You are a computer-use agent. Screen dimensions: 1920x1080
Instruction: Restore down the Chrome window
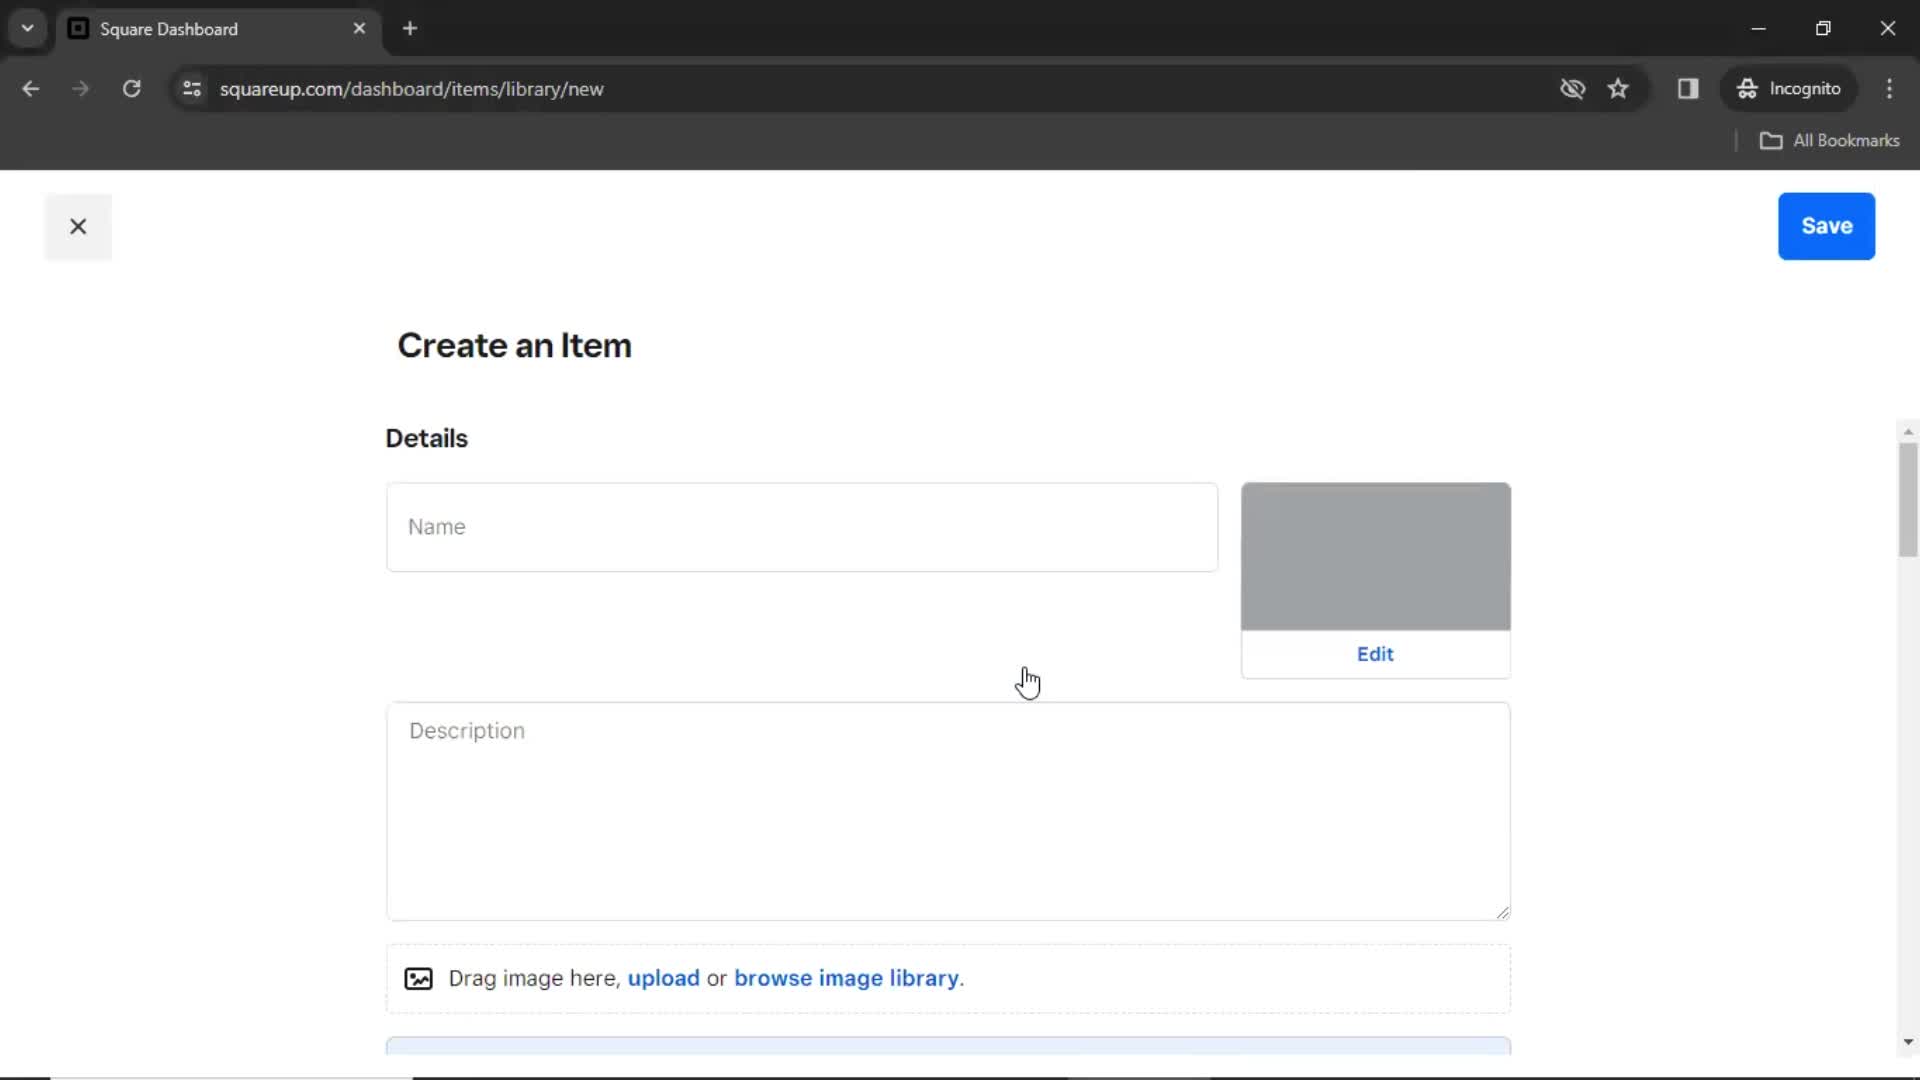pyautogui.click(x=1823, y=29)
